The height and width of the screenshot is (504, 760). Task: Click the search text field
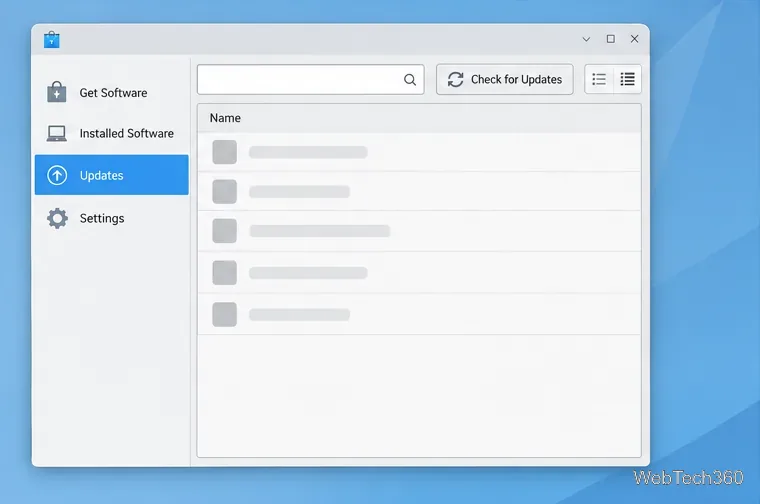(x=311, y=79)
